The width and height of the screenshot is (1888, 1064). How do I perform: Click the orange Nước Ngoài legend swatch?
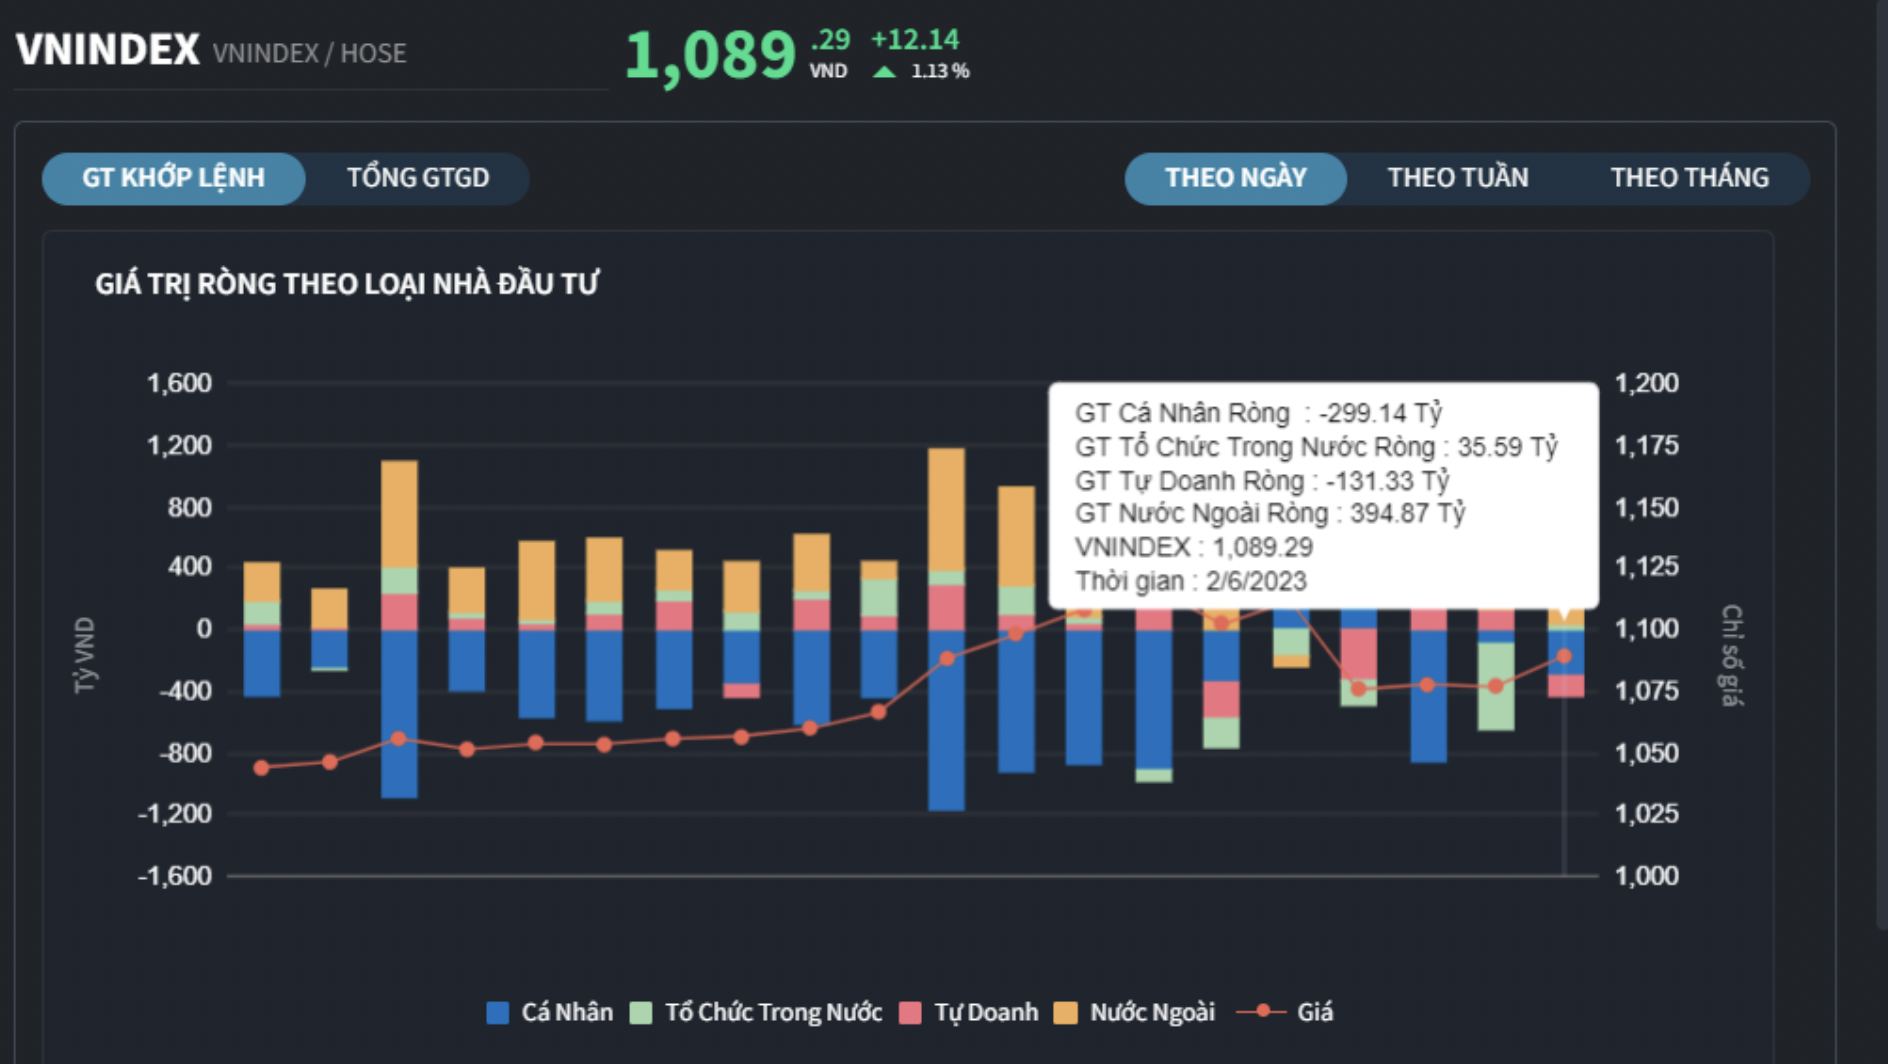point(1066,1013)
